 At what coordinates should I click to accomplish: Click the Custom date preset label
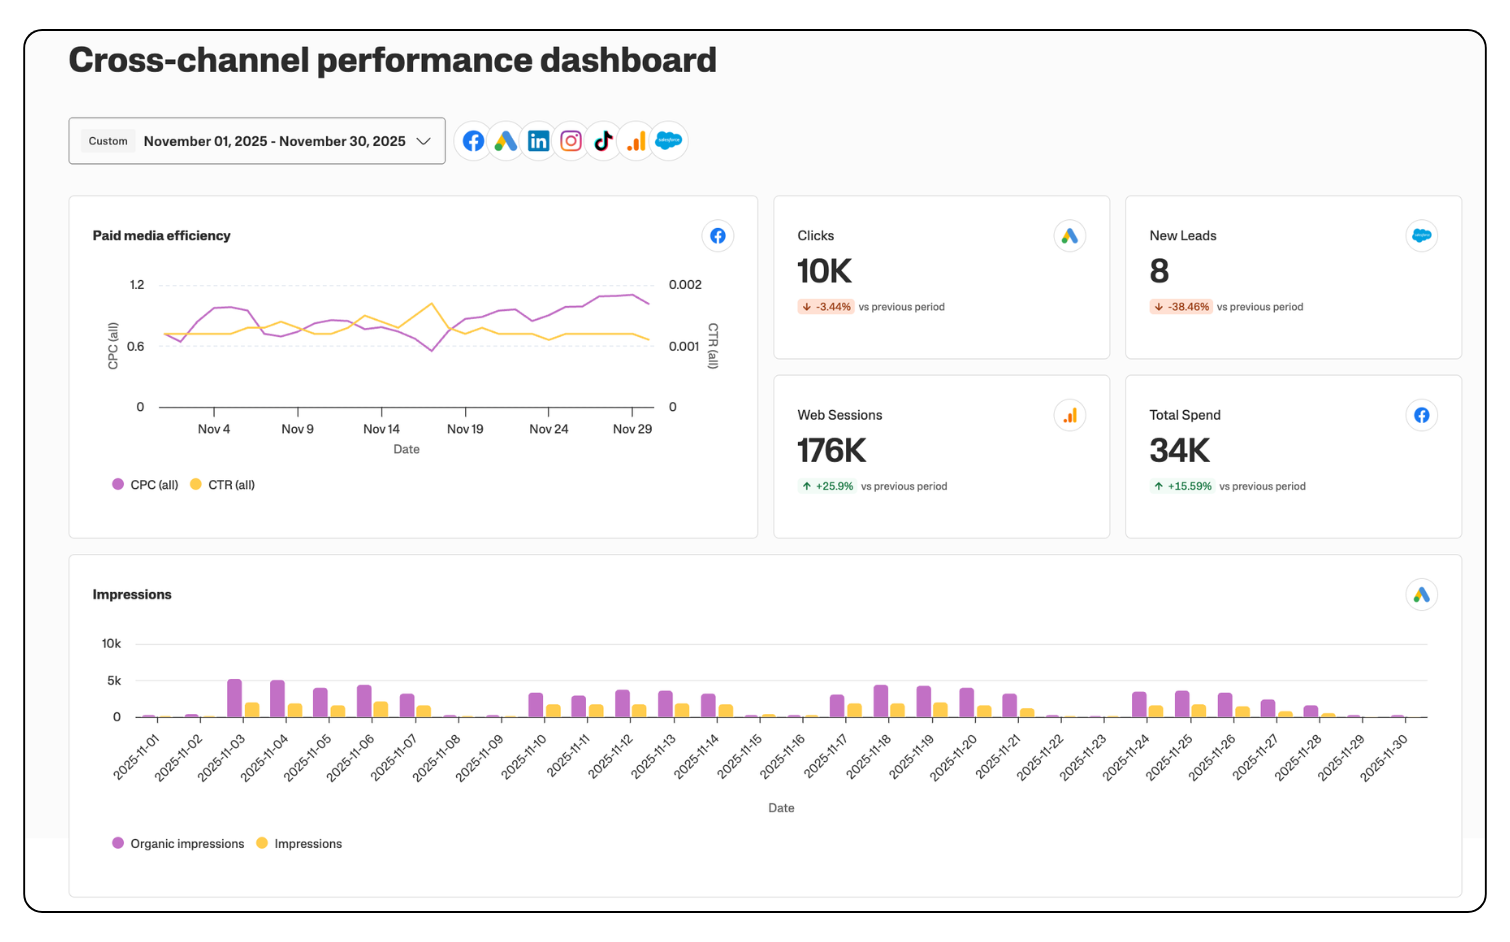(x=108, y=141)
